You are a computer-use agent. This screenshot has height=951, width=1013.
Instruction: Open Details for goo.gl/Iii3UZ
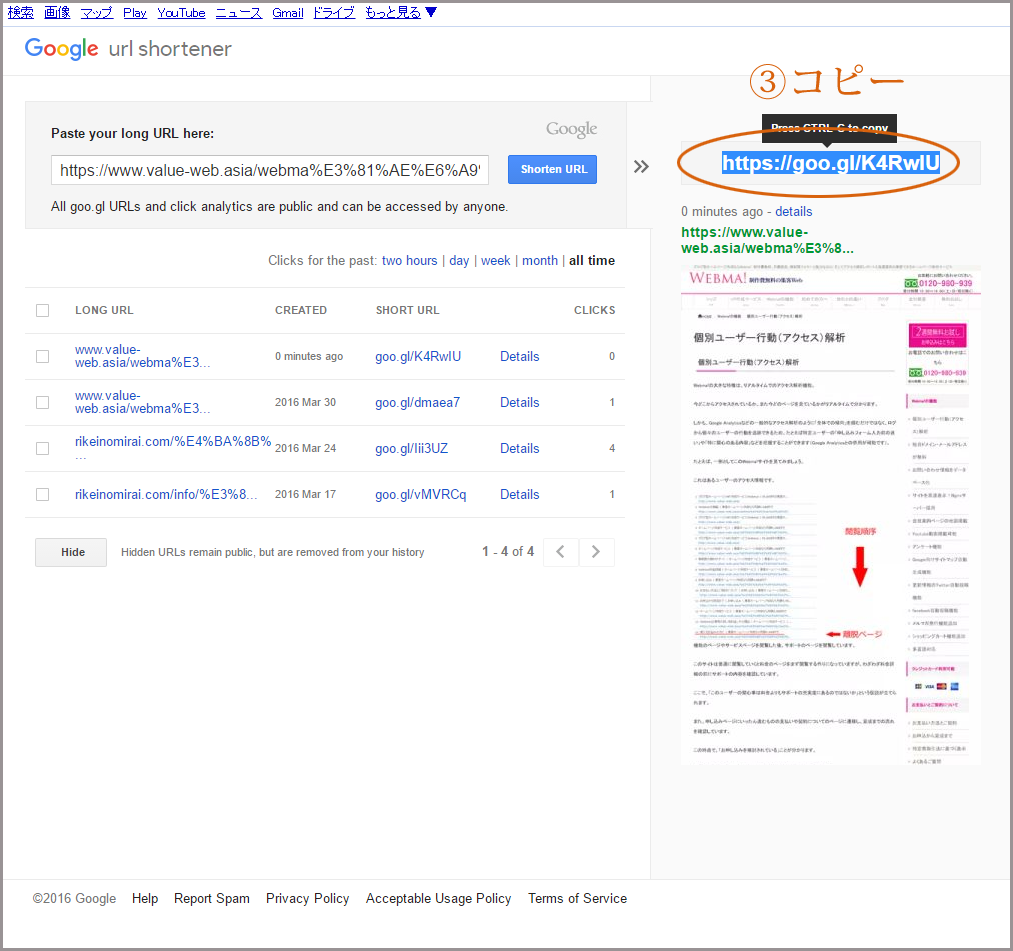(x=519, y=448)
